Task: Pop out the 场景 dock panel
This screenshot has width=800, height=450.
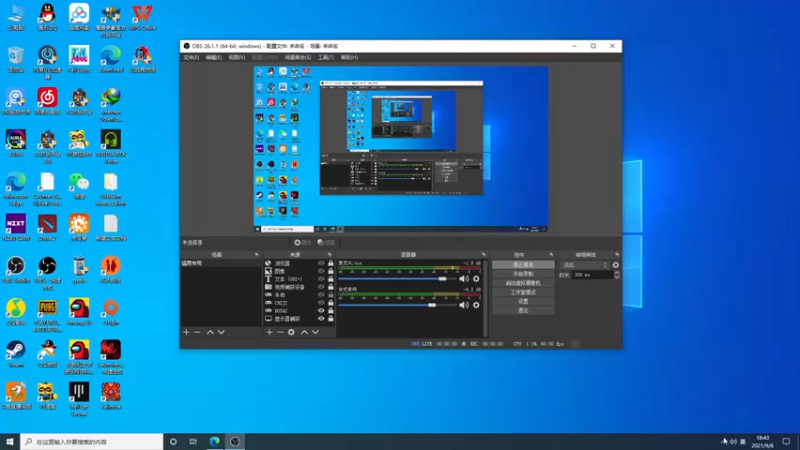Action: pos(257,255)
